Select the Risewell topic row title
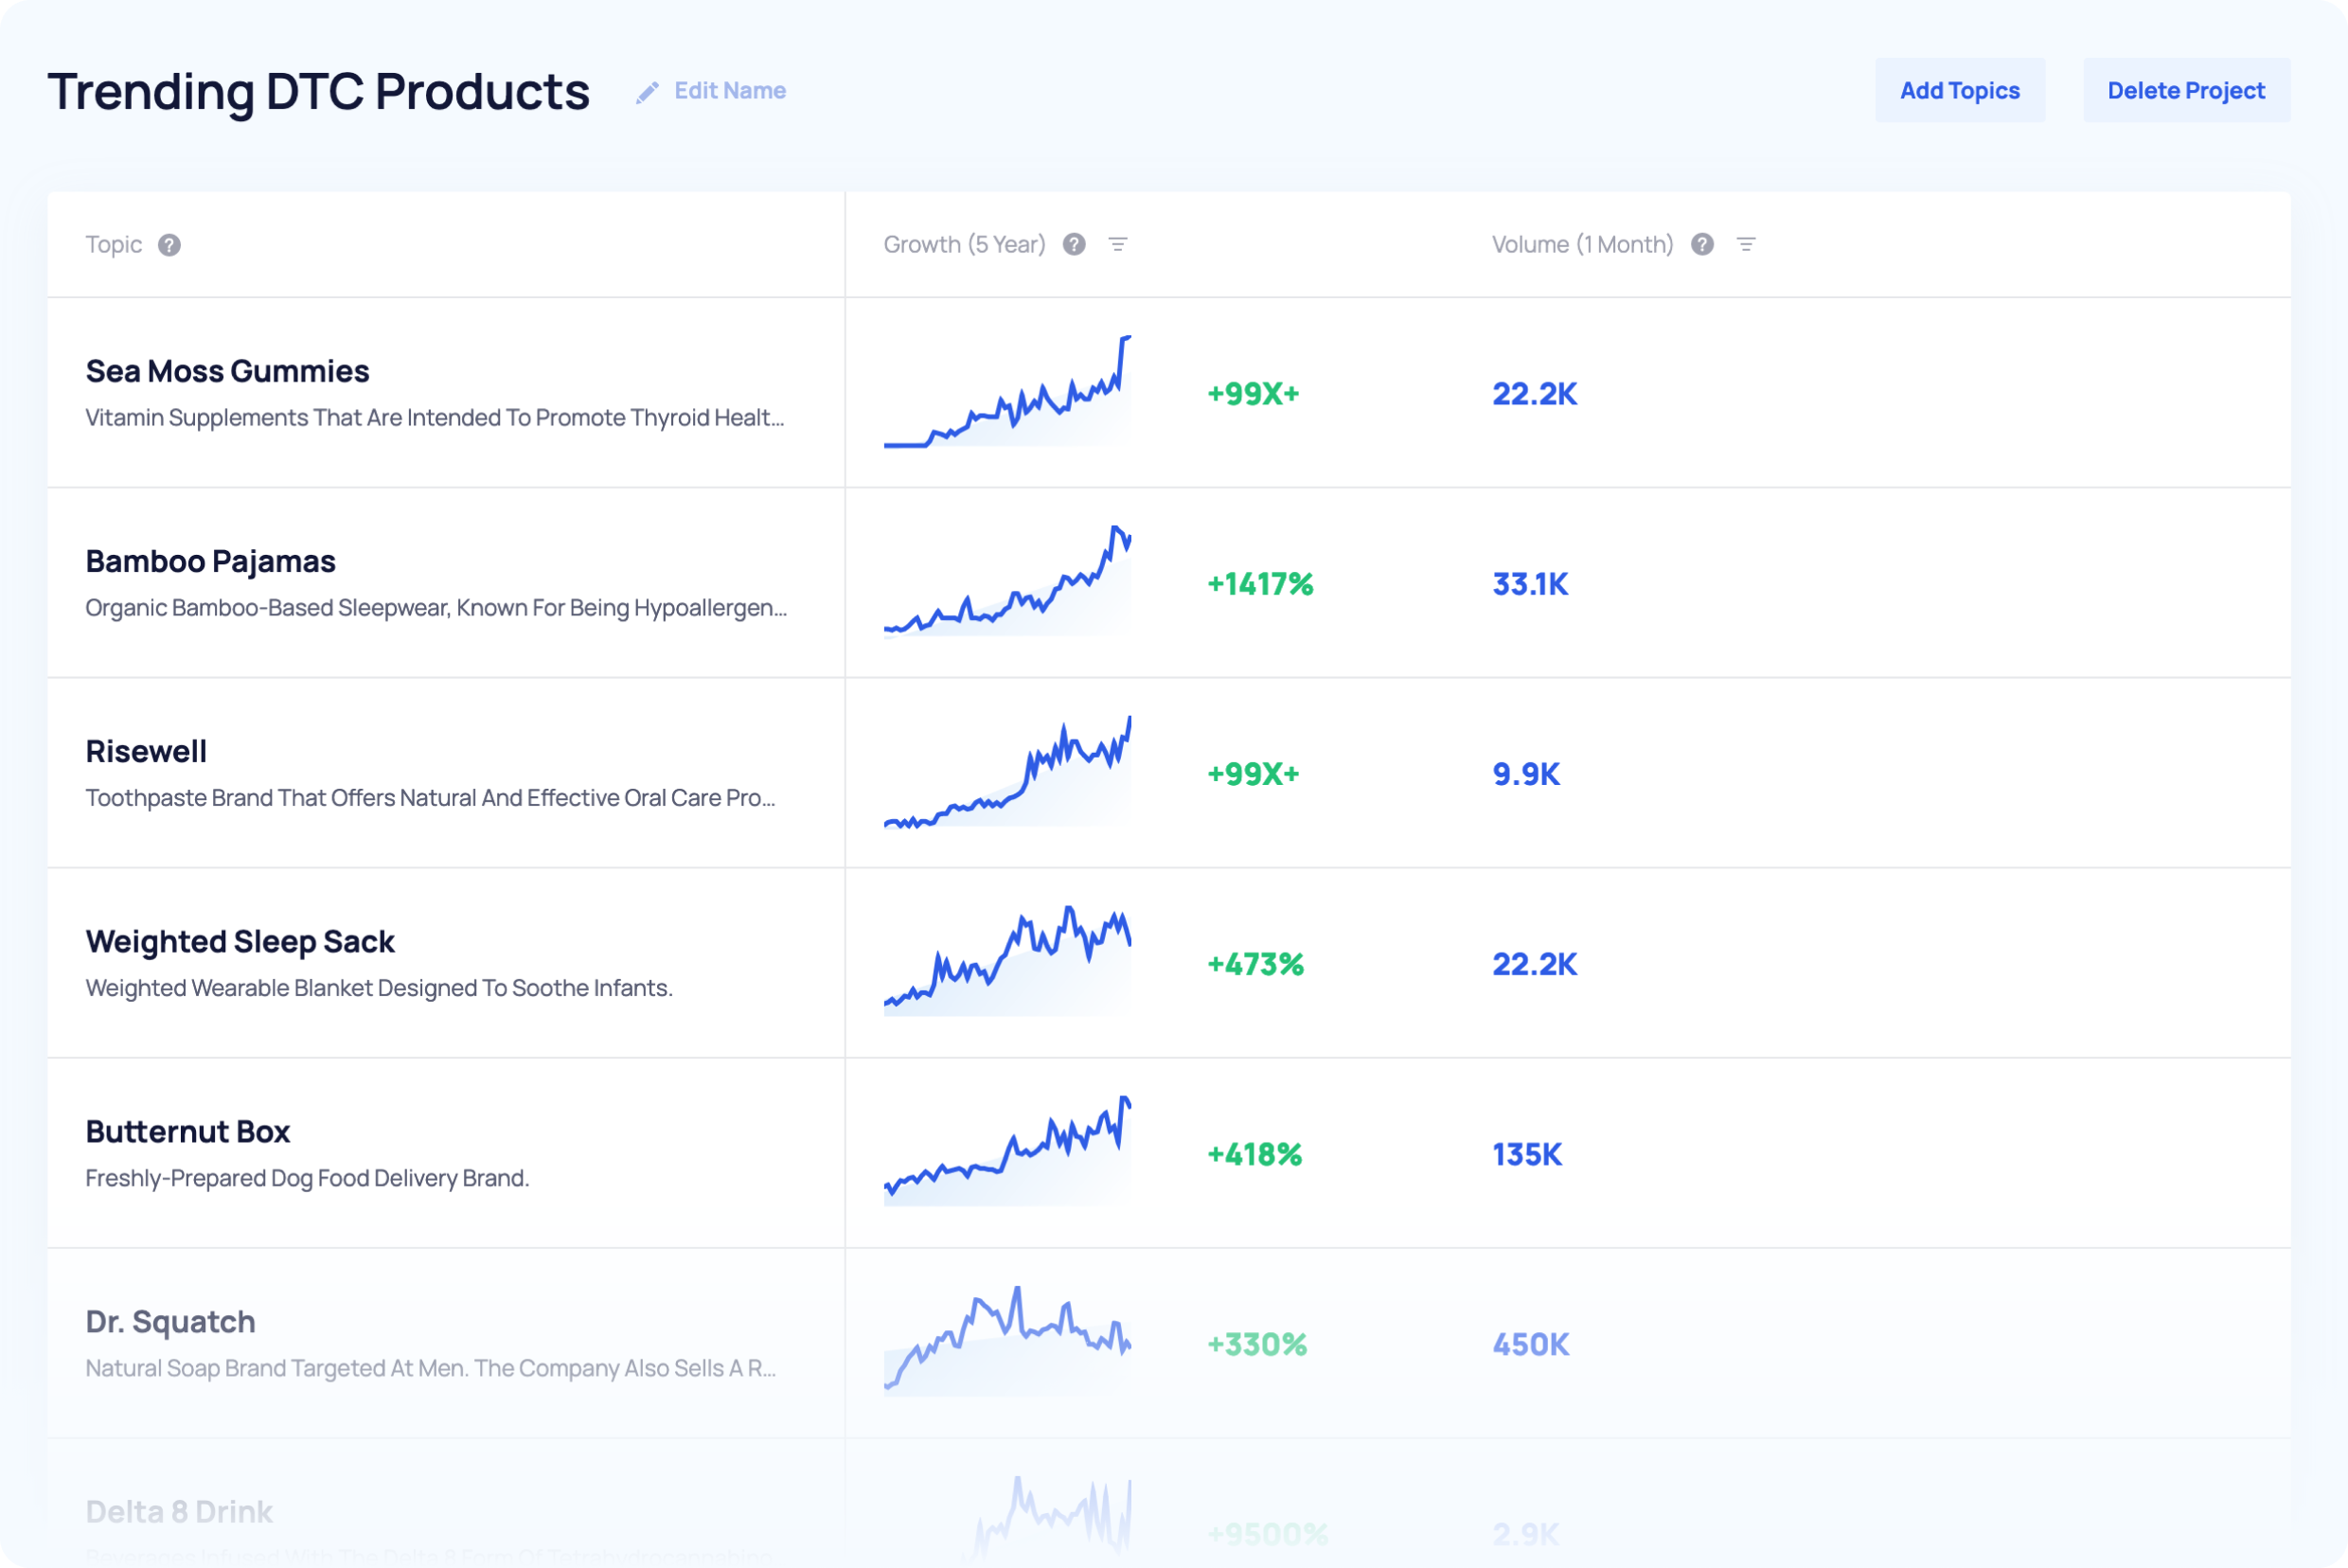 click(x=146, y=751)
